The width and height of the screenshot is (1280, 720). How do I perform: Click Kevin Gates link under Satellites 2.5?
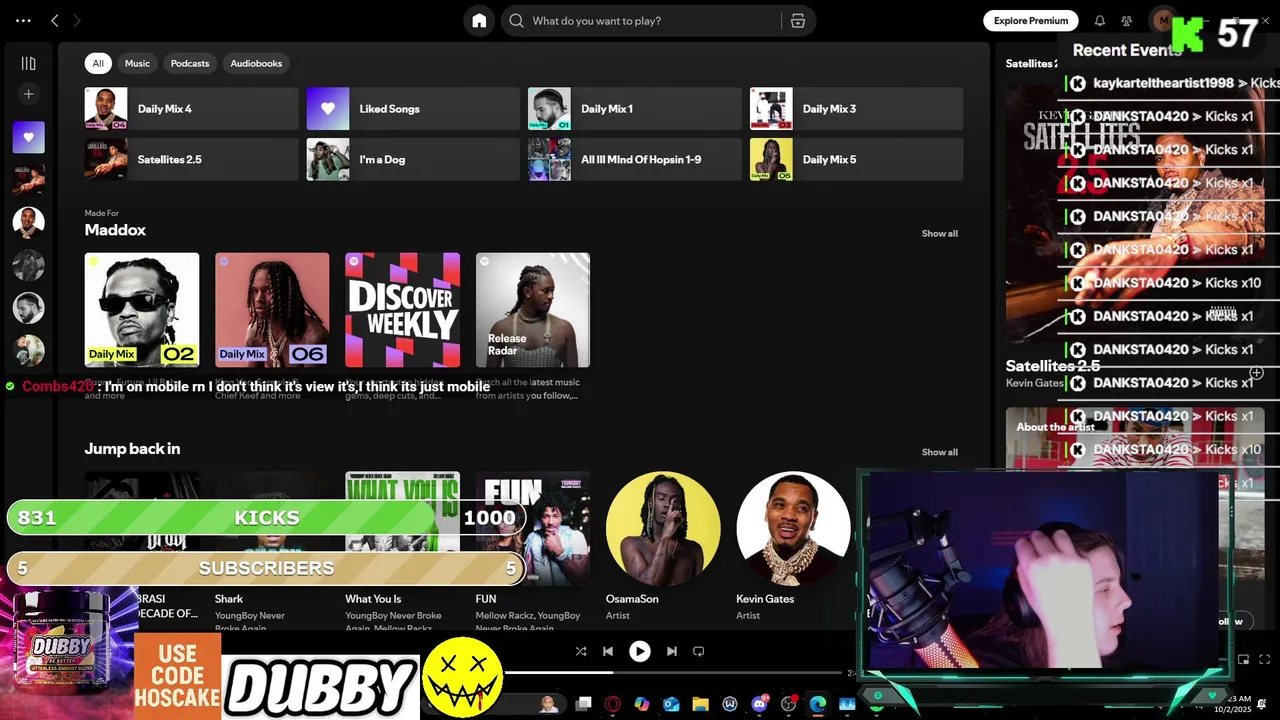tap(1034, 383)
